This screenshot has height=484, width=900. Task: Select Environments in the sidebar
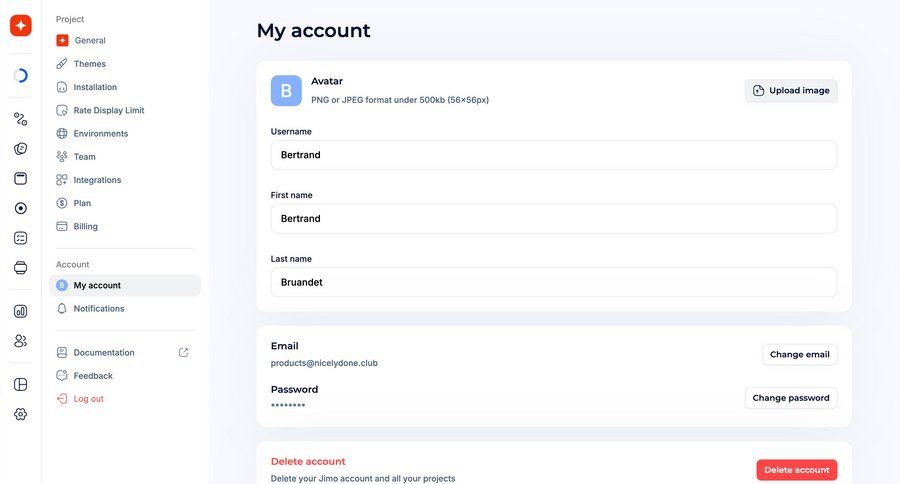point(100,133)
